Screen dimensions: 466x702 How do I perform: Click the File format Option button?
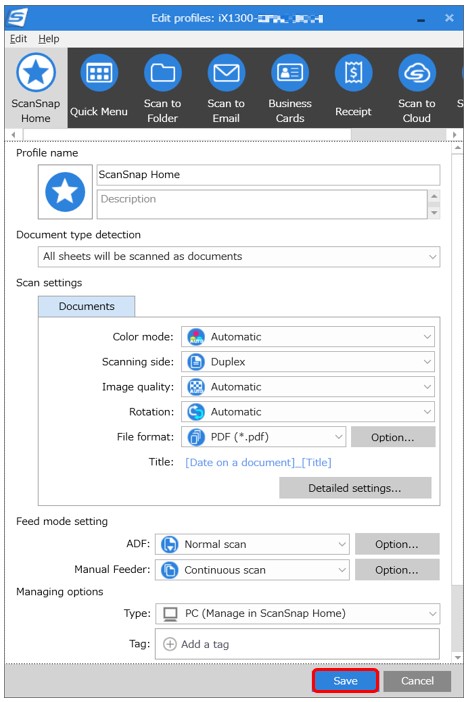point(393,437)
